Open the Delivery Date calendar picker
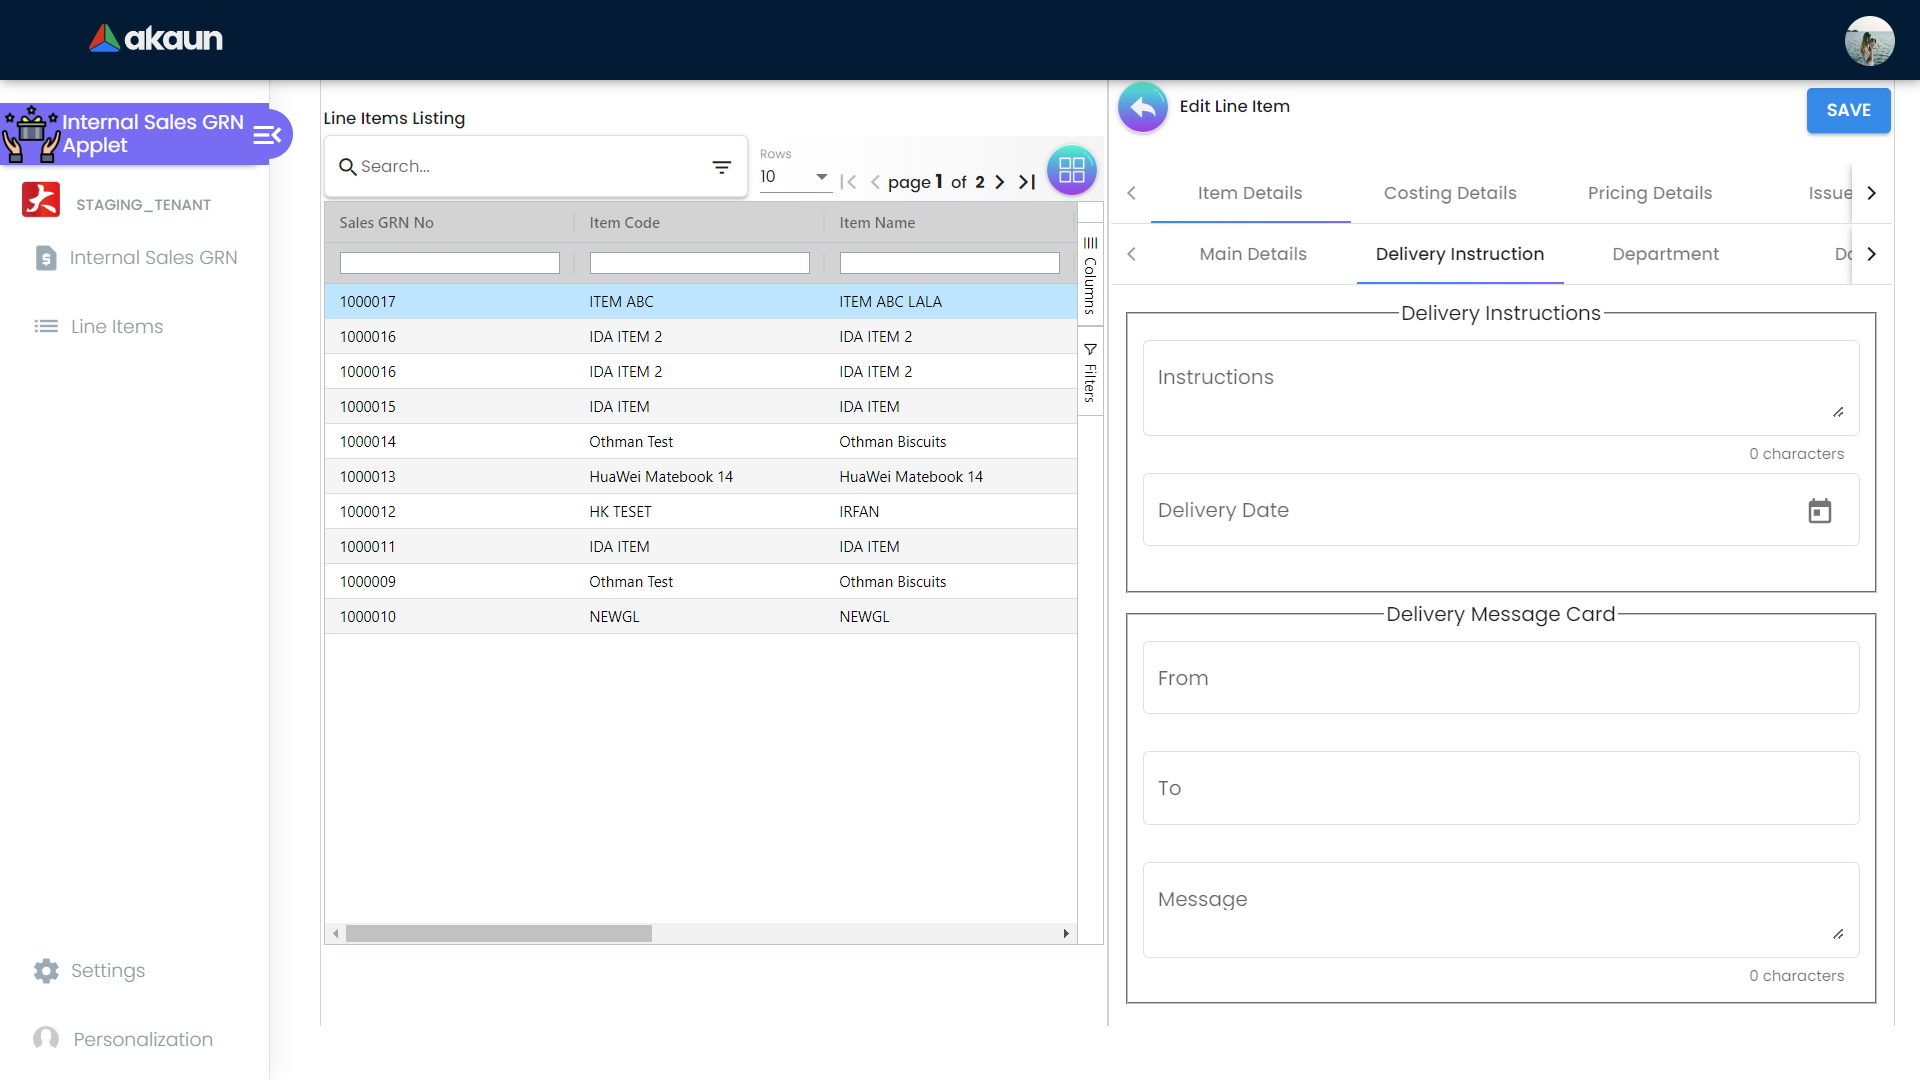The width and height of the screenshot is (1920, 1080). pyautogui.click(x=1819, y=511)
